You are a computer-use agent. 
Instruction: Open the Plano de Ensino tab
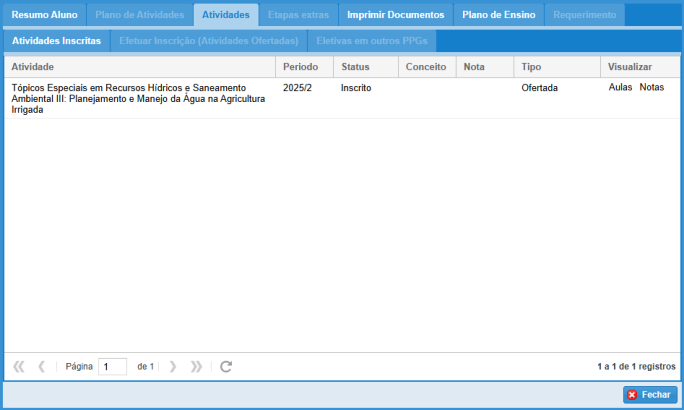point(498,15)
